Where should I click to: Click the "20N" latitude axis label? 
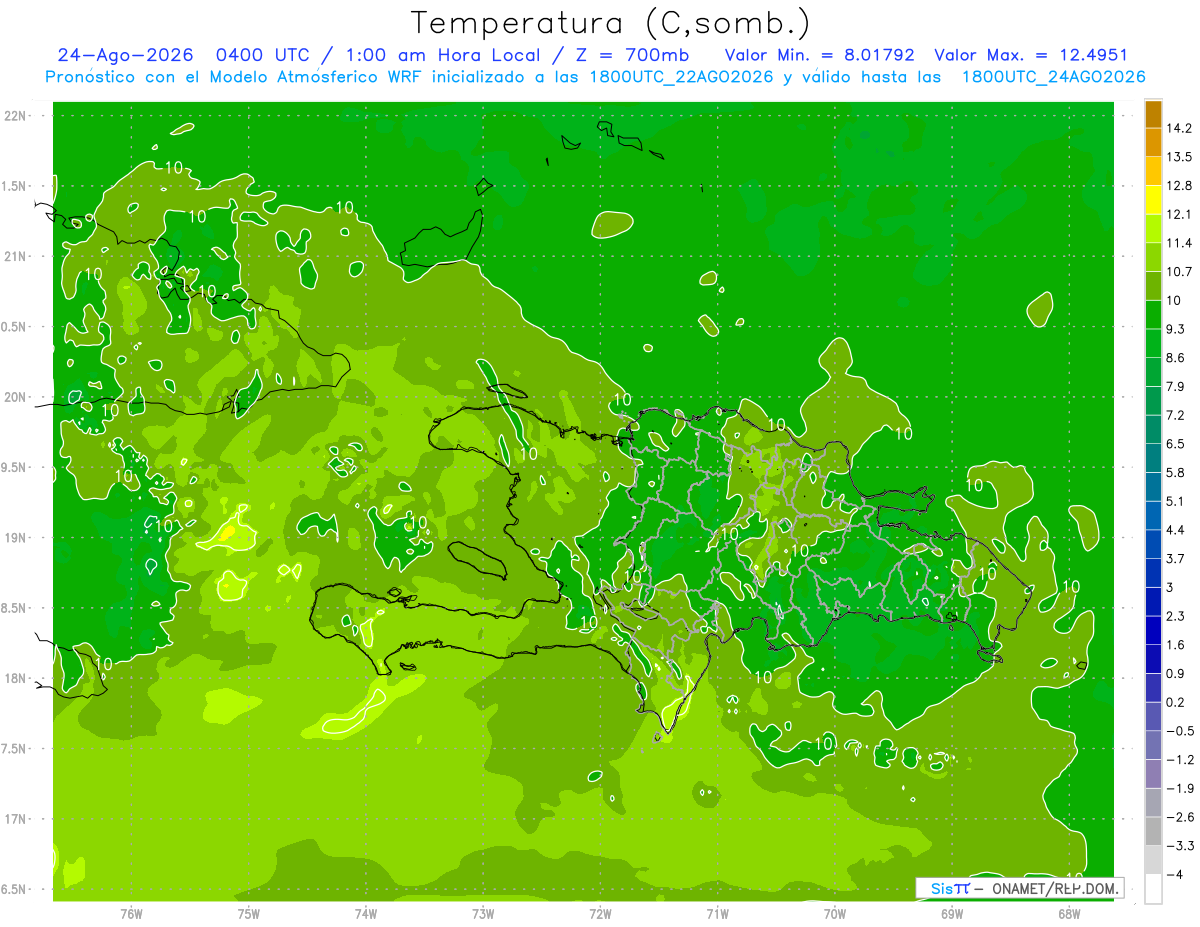[17, 397]
